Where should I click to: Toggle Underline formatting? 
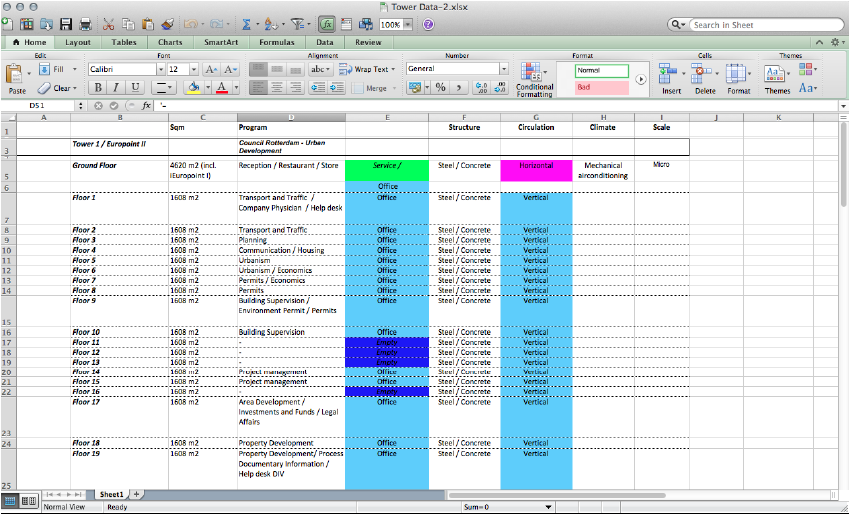tap(135, 88)
